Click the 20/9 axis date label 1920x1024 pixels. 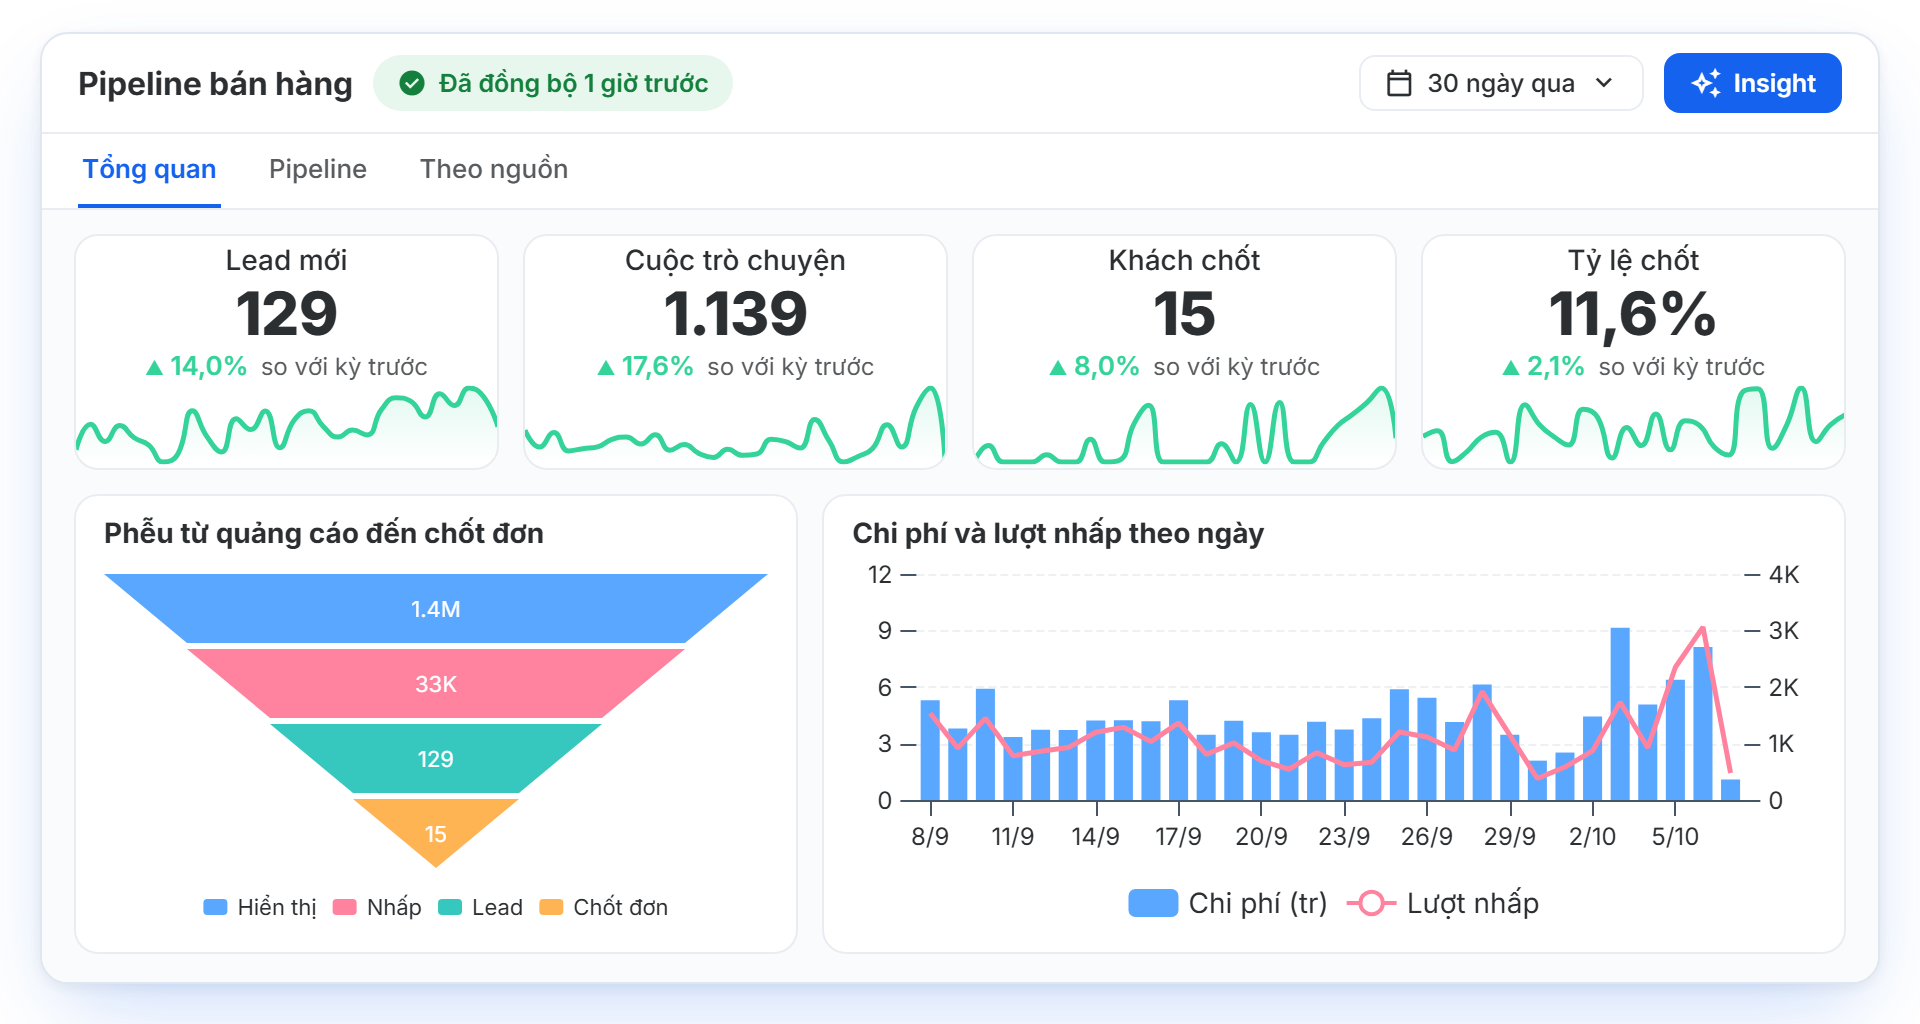pyautogui.click(x=1261, y=836)
